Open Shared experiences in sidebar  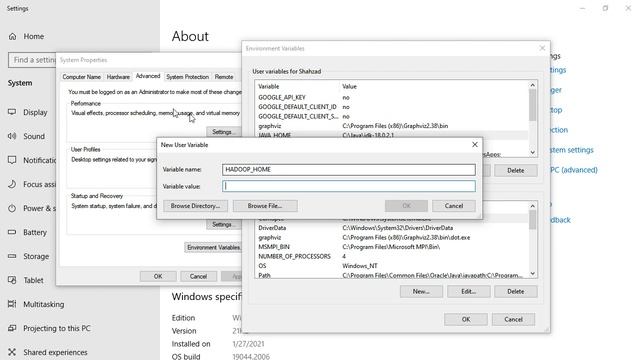[47, 352]
